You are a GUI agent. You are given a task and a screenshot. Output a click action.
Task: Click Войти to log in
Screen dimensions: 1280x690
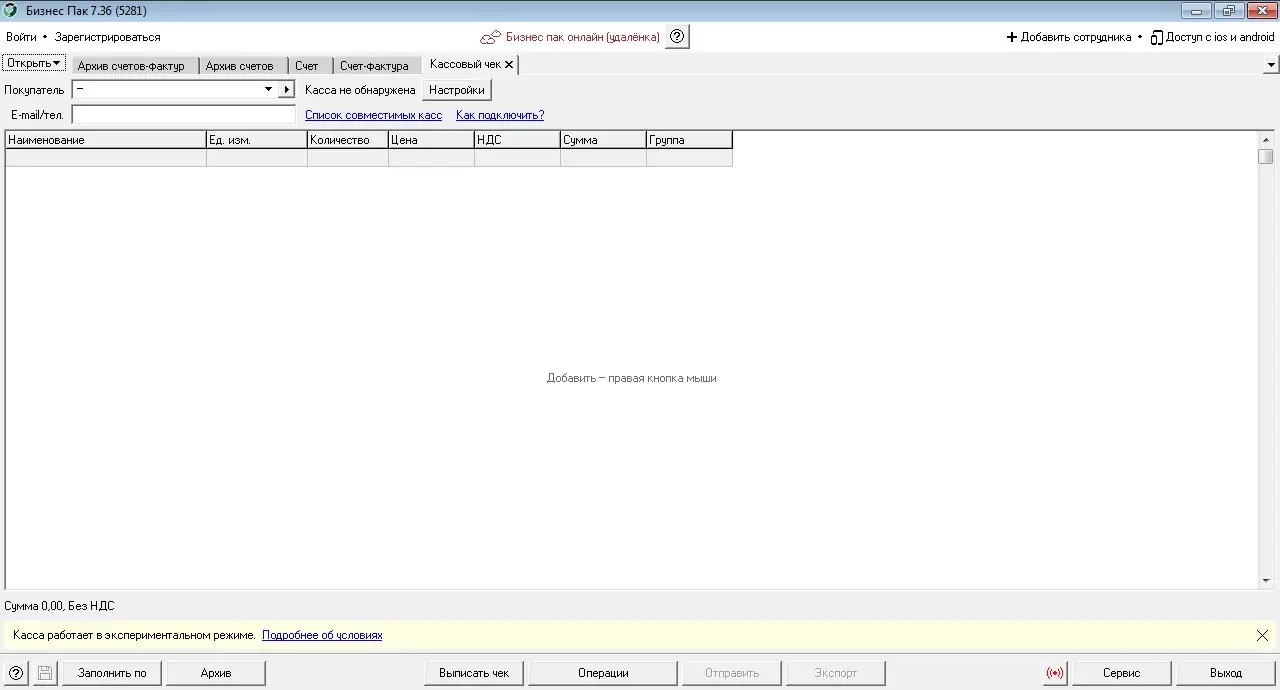(21, 37)
